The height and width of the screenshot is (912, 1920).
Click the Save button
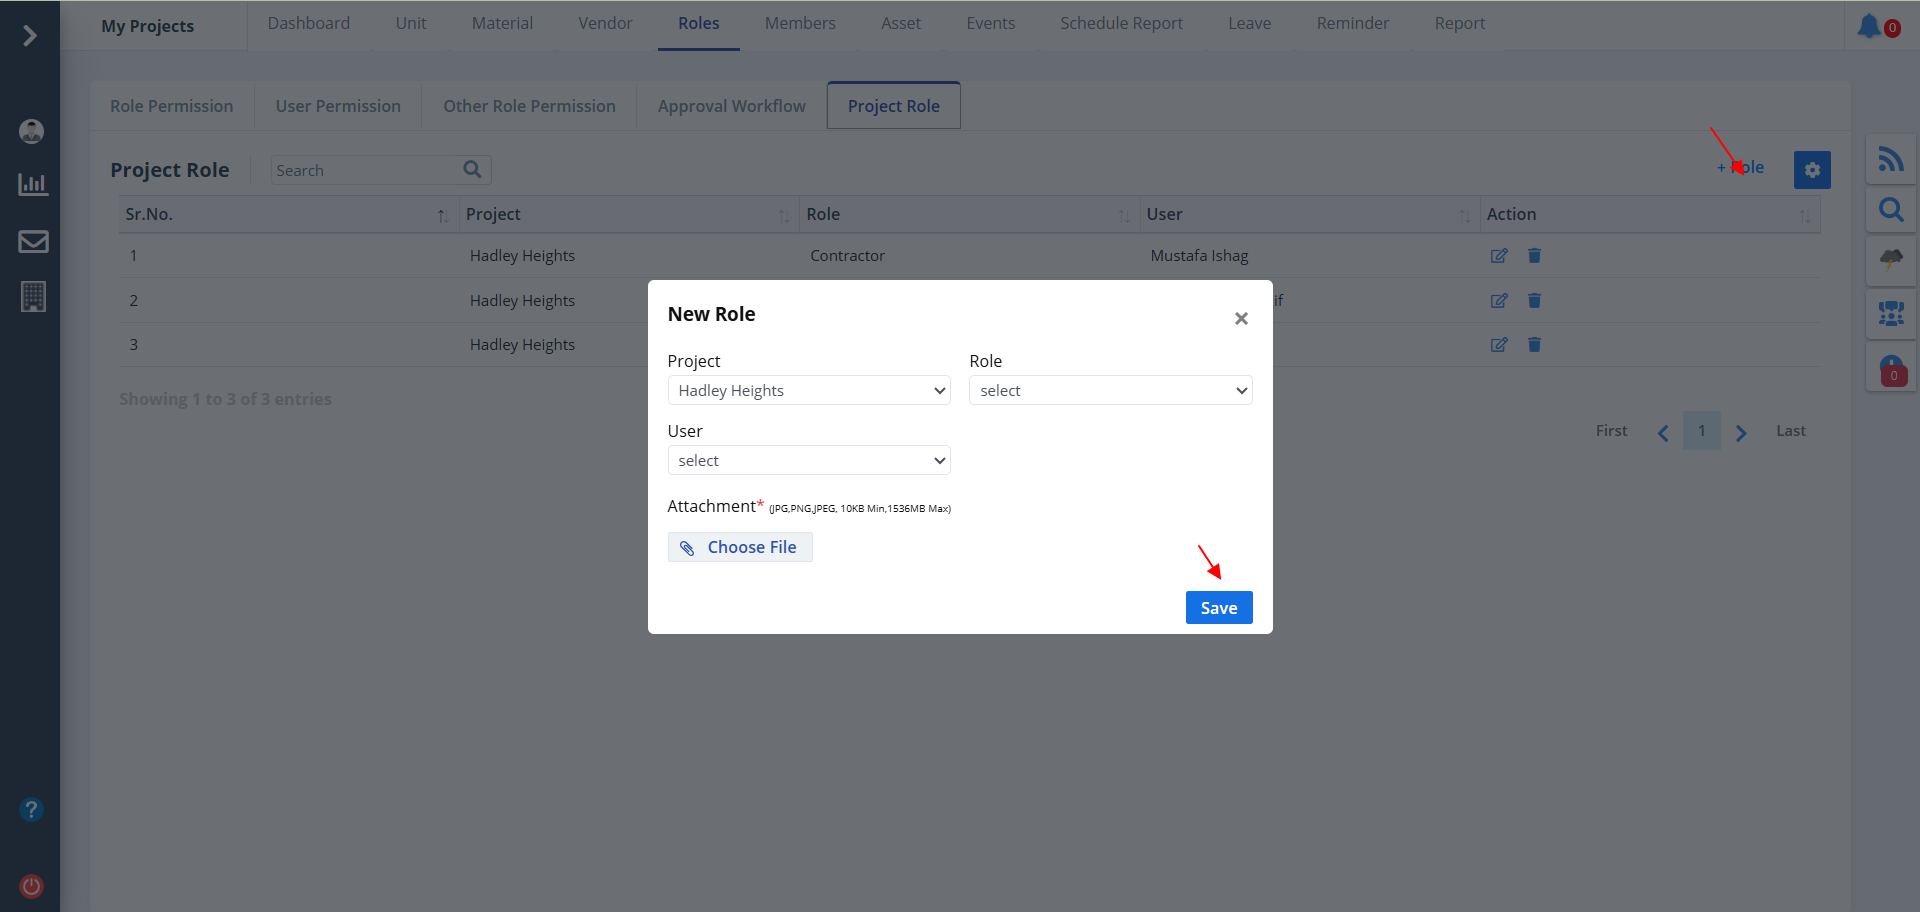pos(1218,608)
